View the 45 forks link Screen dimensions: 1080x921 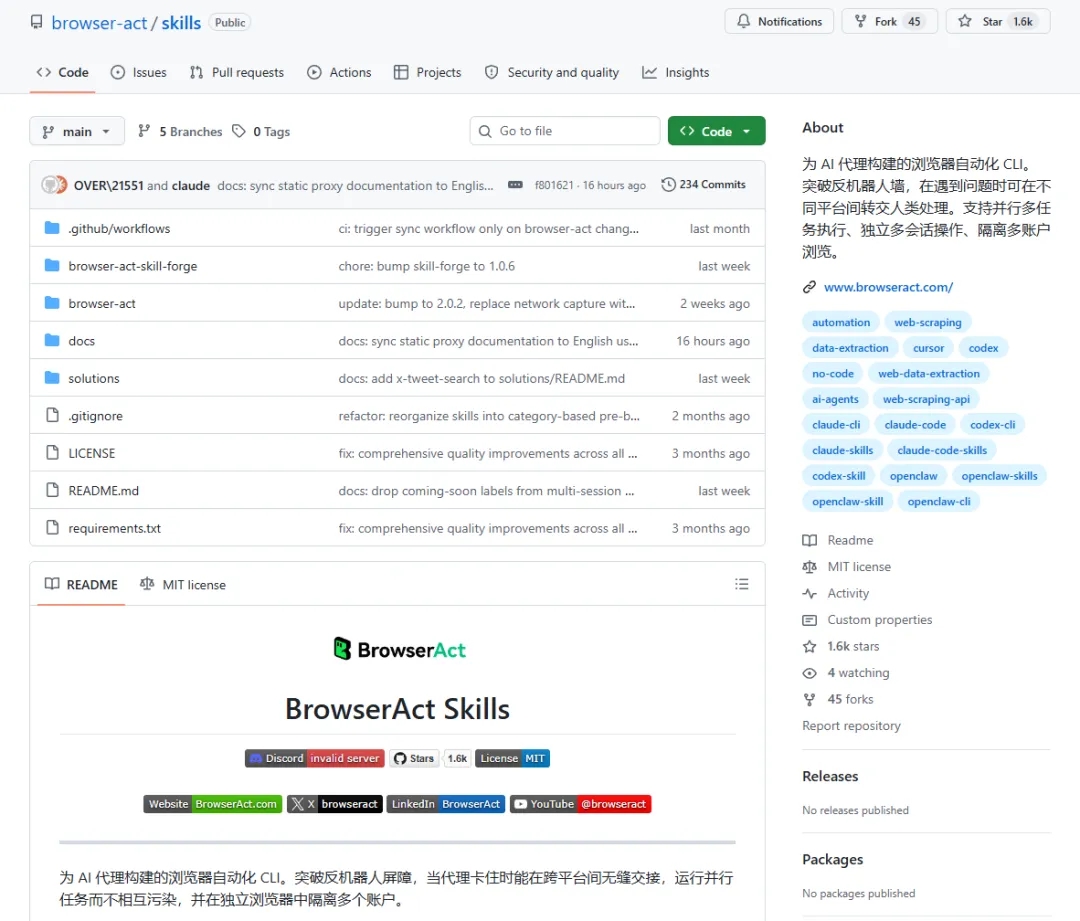coord(839,699)
